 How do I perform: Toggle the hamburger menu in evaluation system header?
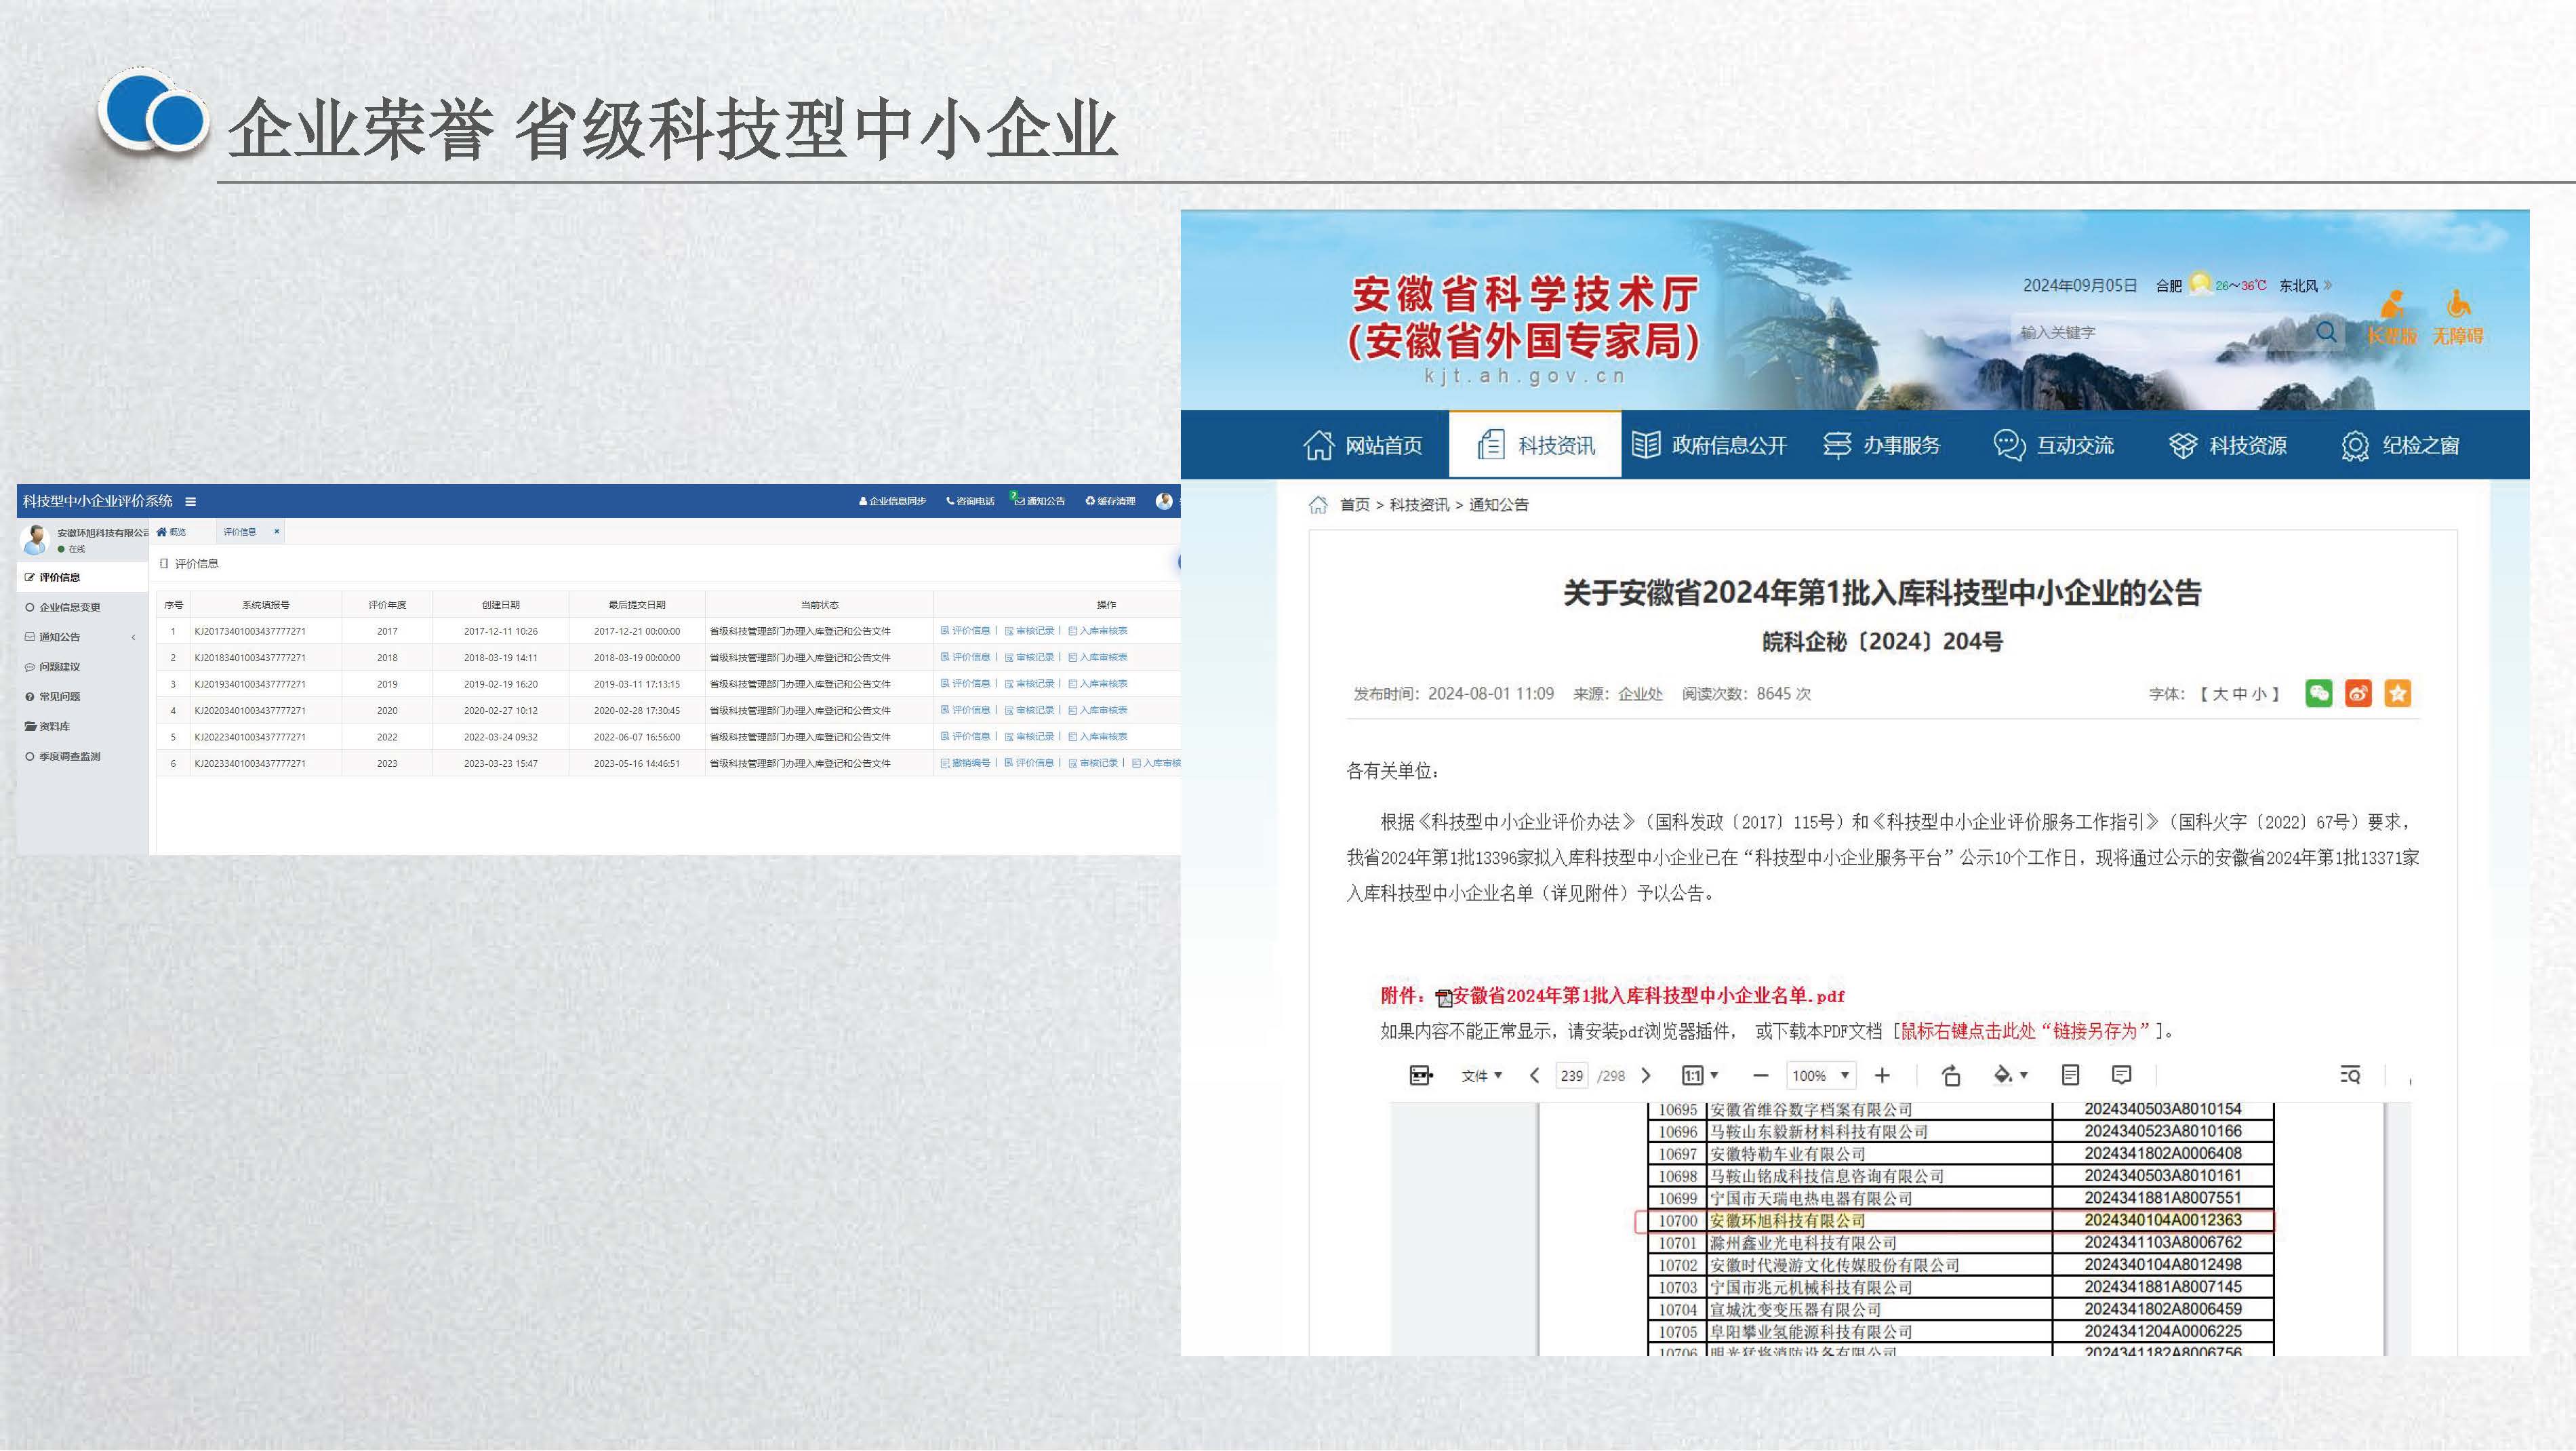190,501
